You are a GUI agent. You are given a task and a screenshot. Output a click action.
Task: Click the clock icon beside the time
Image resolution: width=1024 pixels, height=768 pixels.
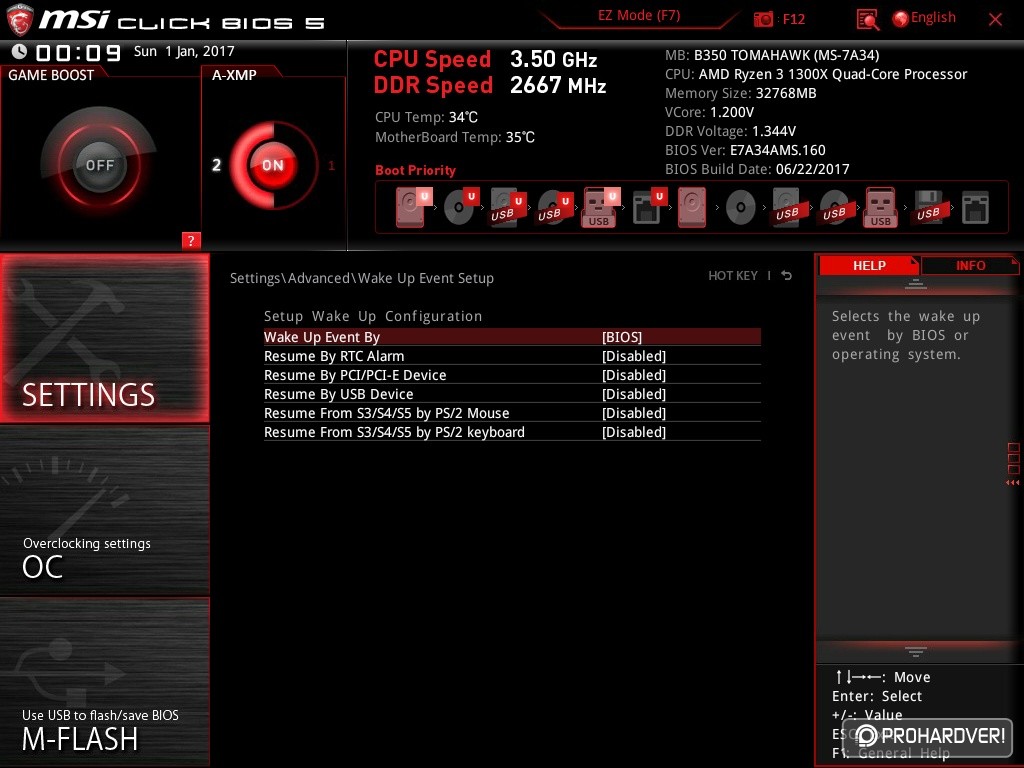(20, 51)
